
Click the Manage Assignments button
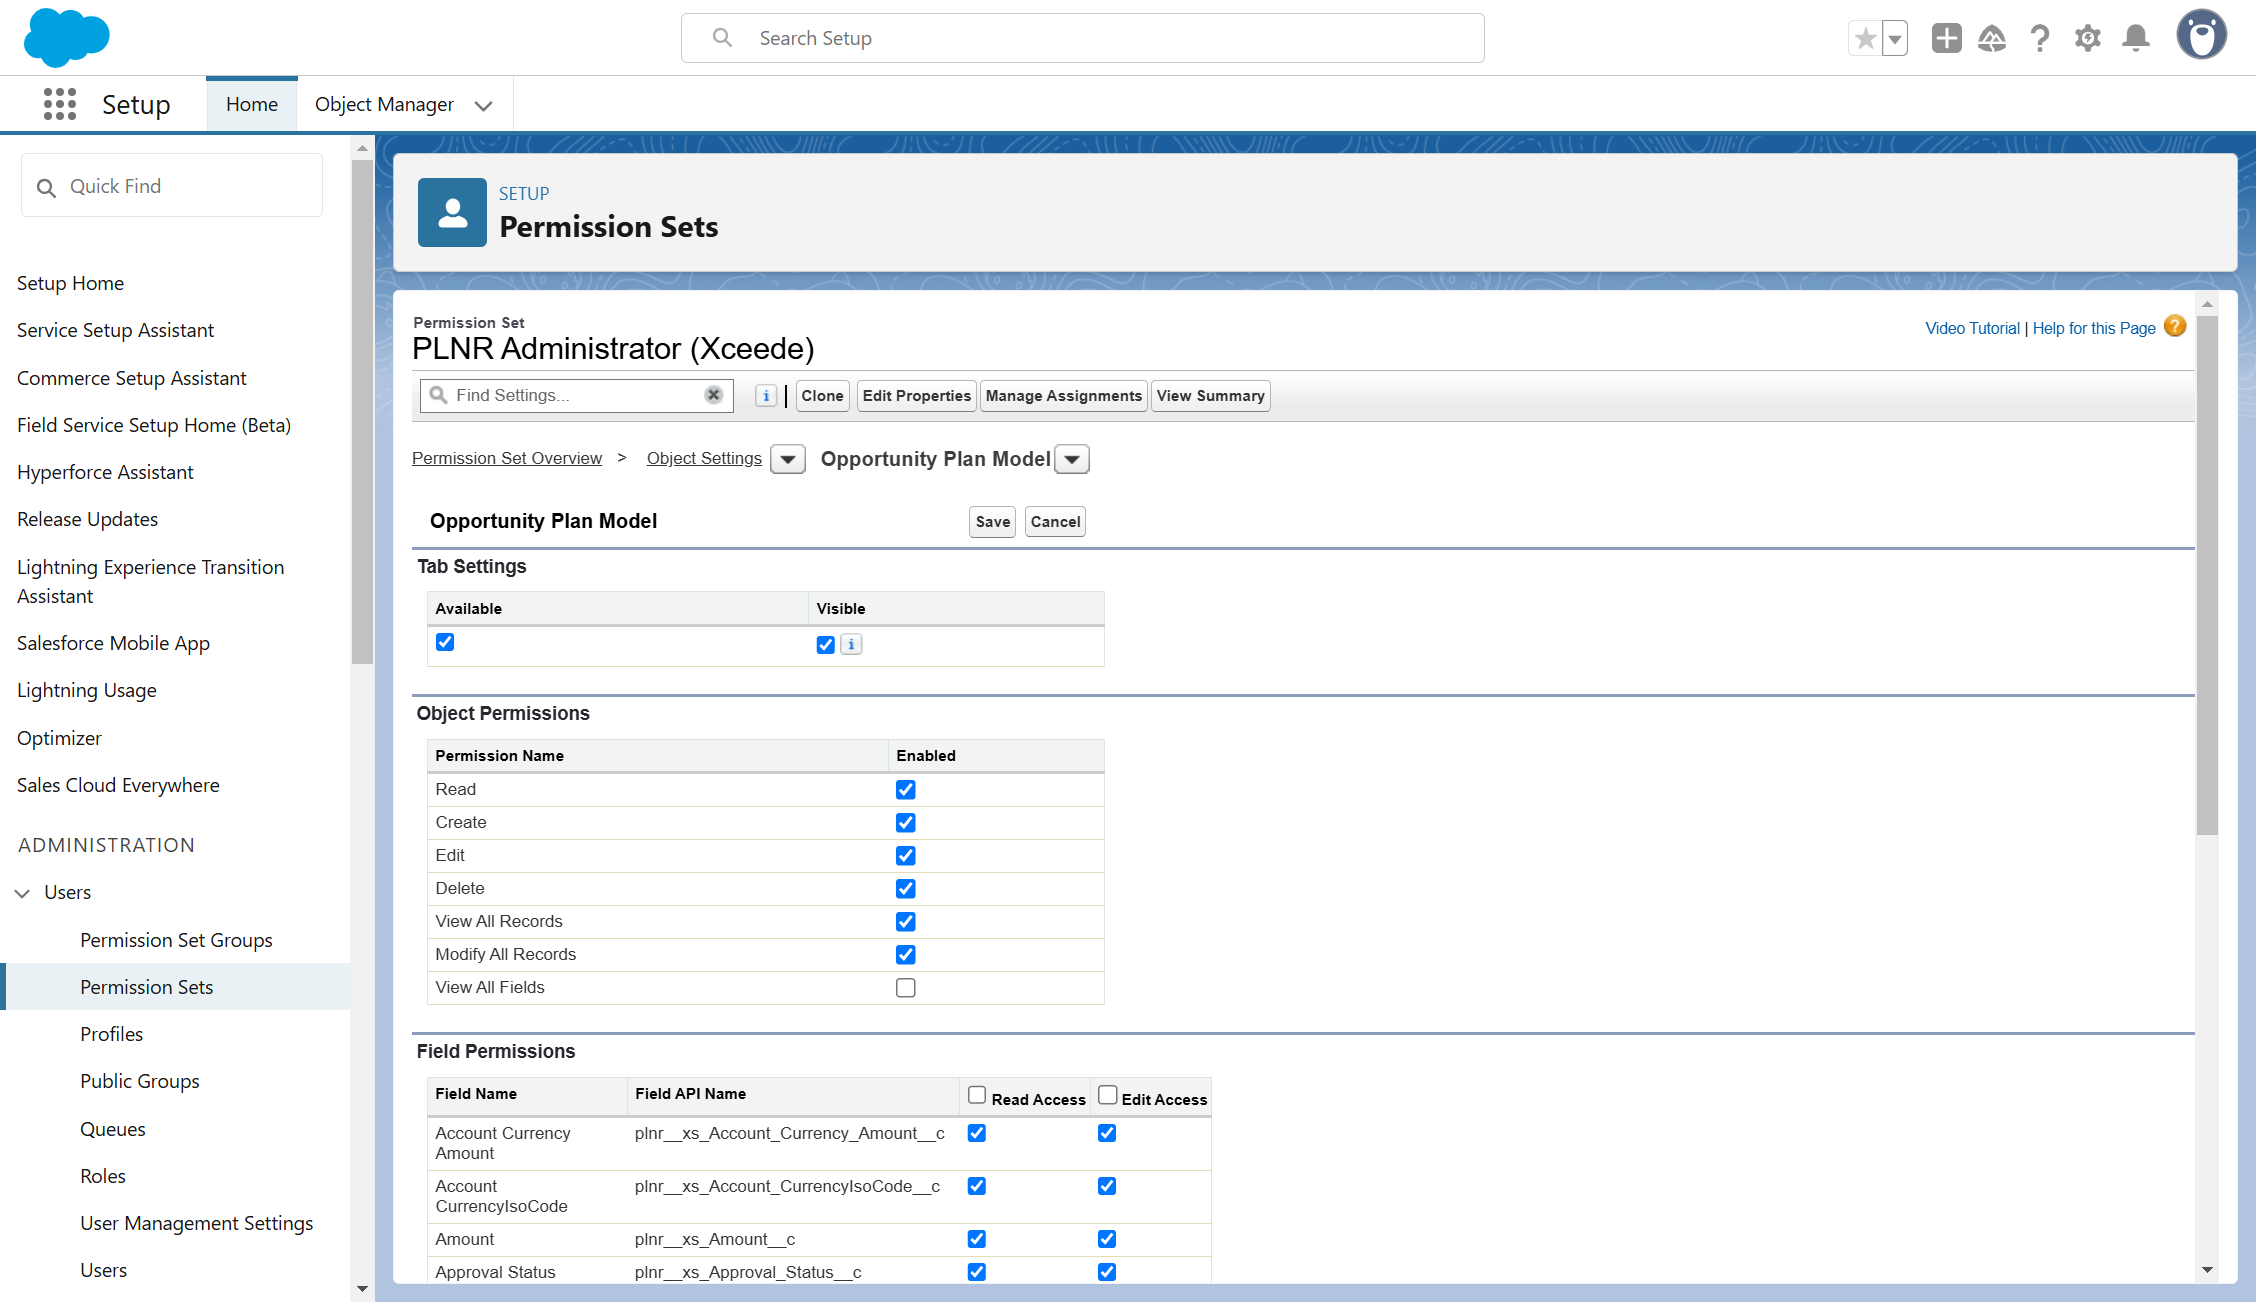1063,396
